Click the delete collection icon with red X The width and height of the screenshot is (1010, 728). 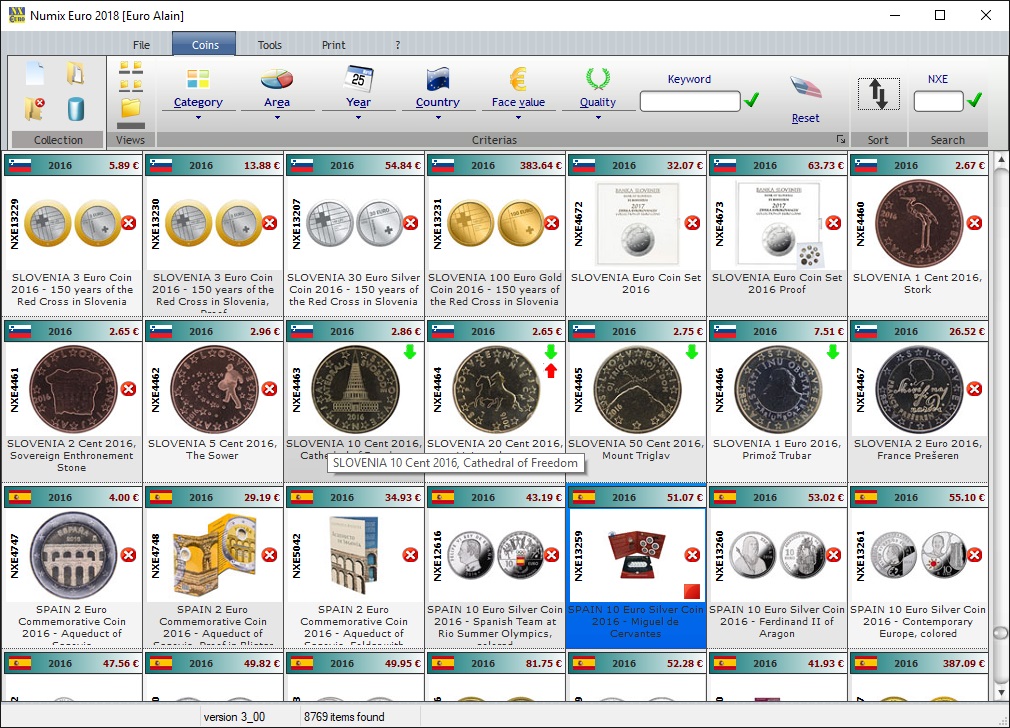coord(35,108)
